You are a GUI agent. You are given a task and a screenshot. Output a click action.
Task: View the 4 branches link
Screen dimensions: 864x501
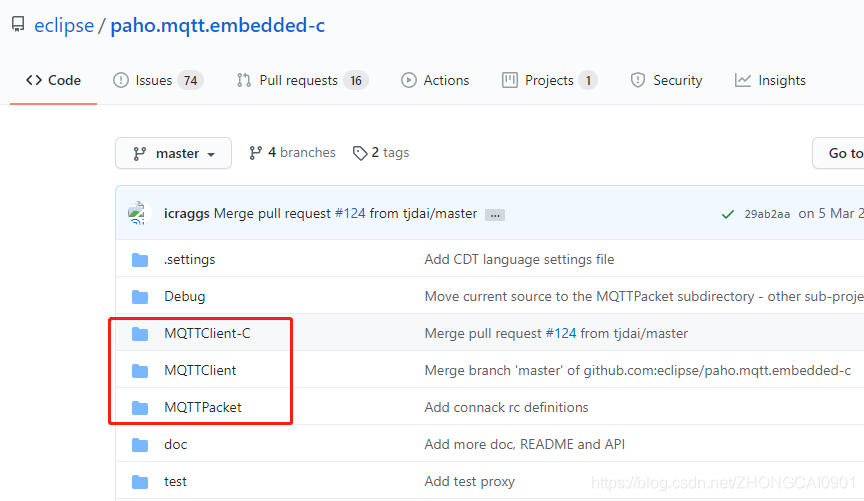tap(292, 153)
